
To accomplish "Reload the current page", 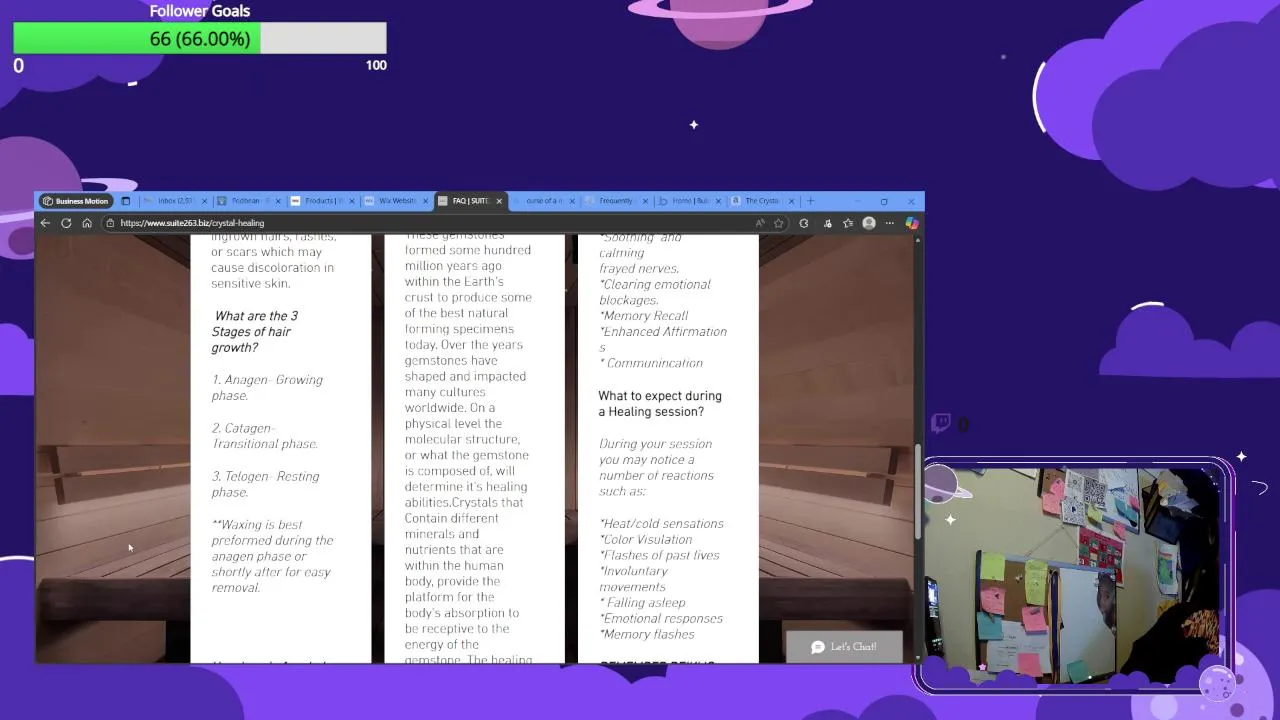I will click(66, 223).
